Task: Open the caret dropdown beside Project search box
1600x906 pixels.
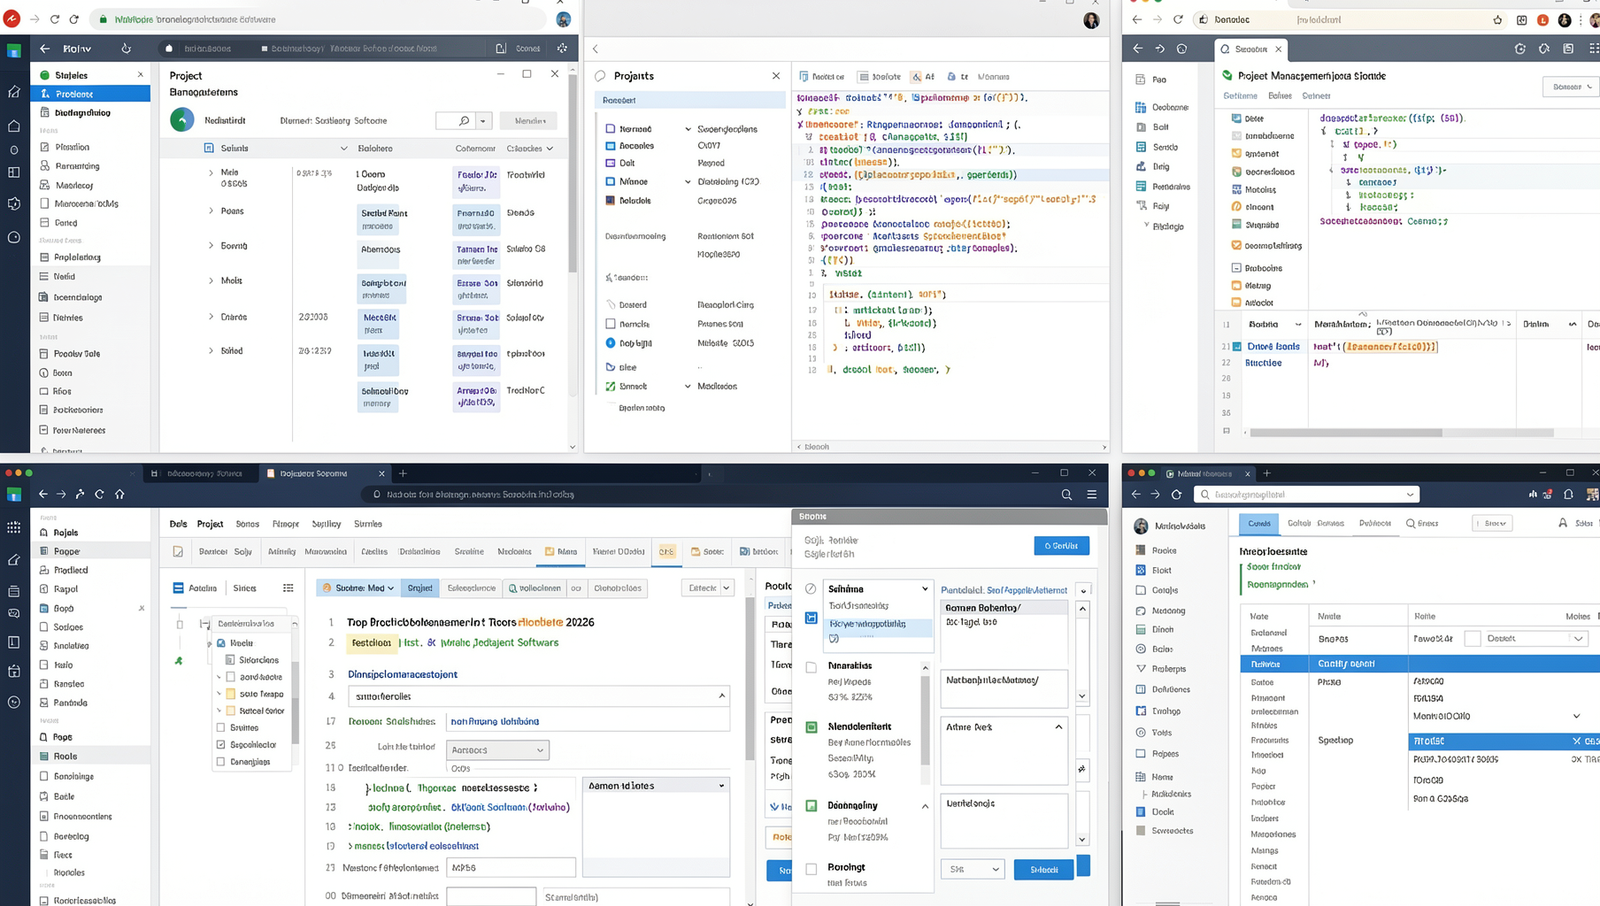Action: (x=483, y=121)
